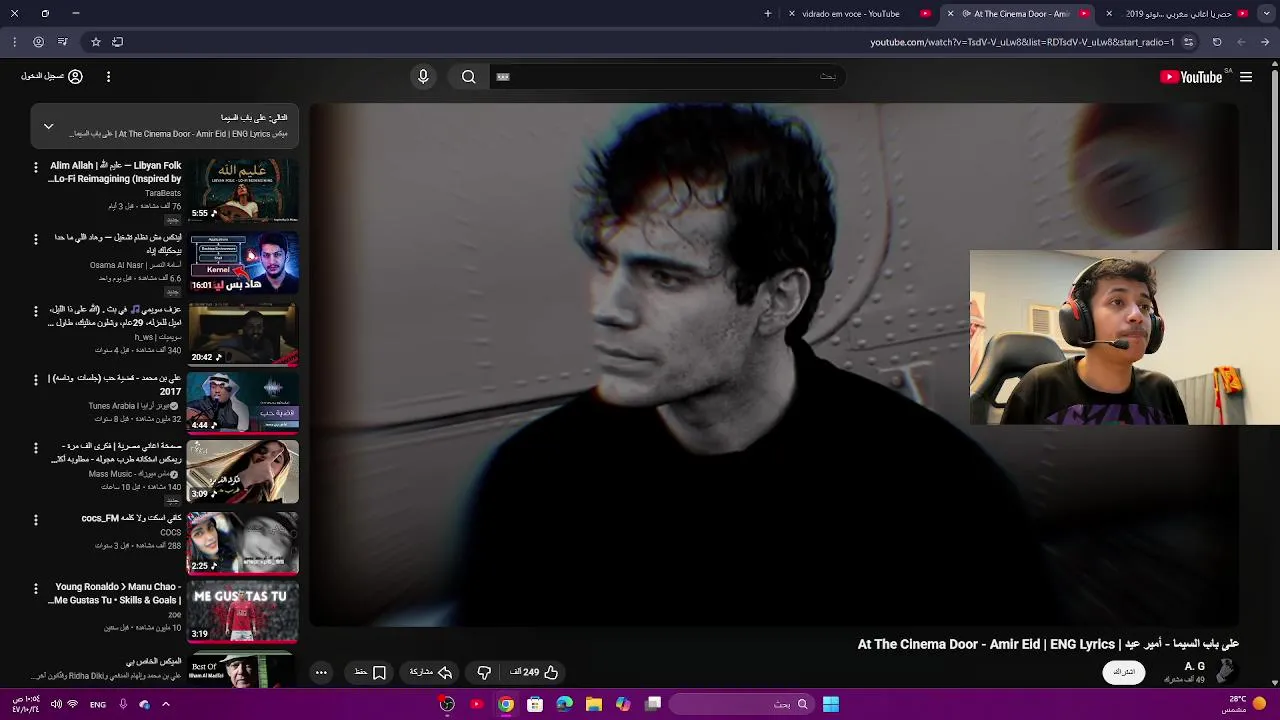Screen dimensions: 1280x720
Task: Open the Chrome profile avatar icon
Action: pyautogui.click(x=38, y=42)
